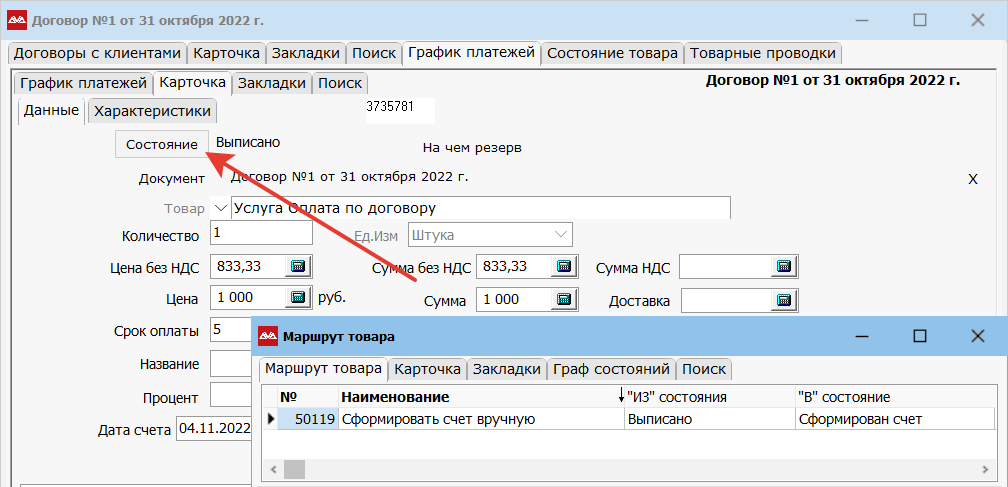Click the app logo in Договор №1 title bar
Screen dimensions: 1008x487
coord(17,20)
